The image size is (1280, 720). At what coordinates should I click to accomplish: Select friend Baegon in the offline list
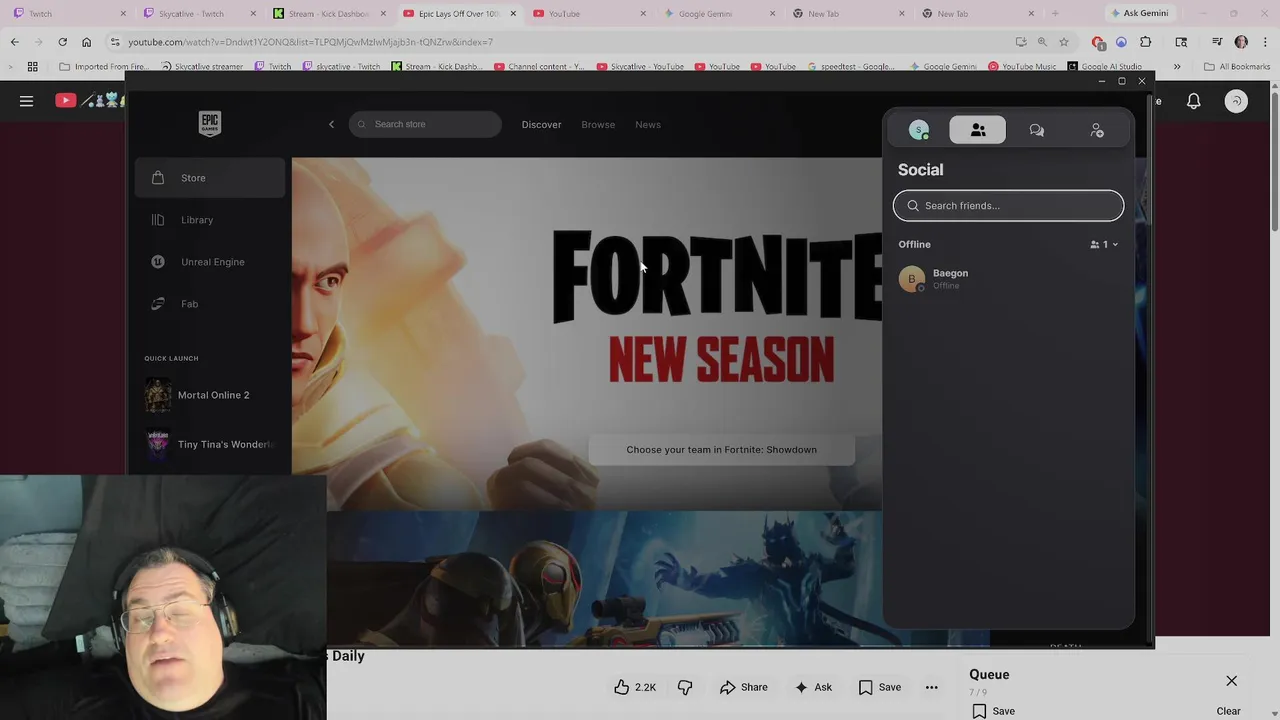pyautogui.click(x=1008, y=279)
